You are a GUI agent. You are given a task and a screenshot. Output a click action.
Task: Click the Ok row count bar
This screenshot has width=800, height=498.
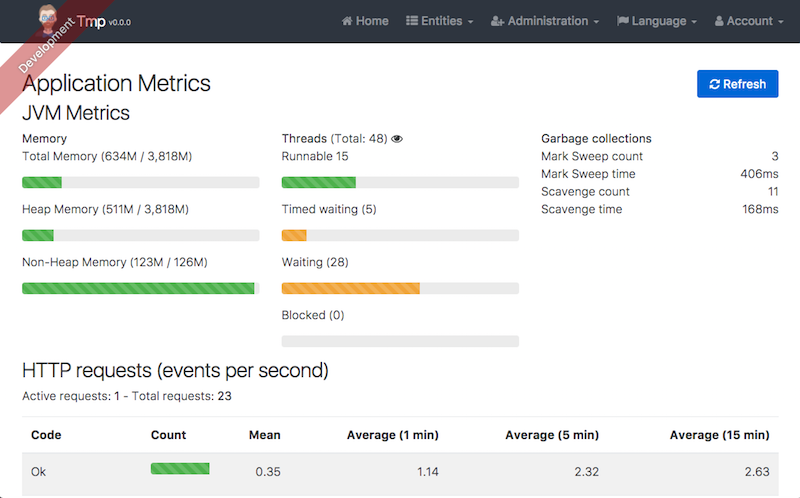click(x=180, y=468)
